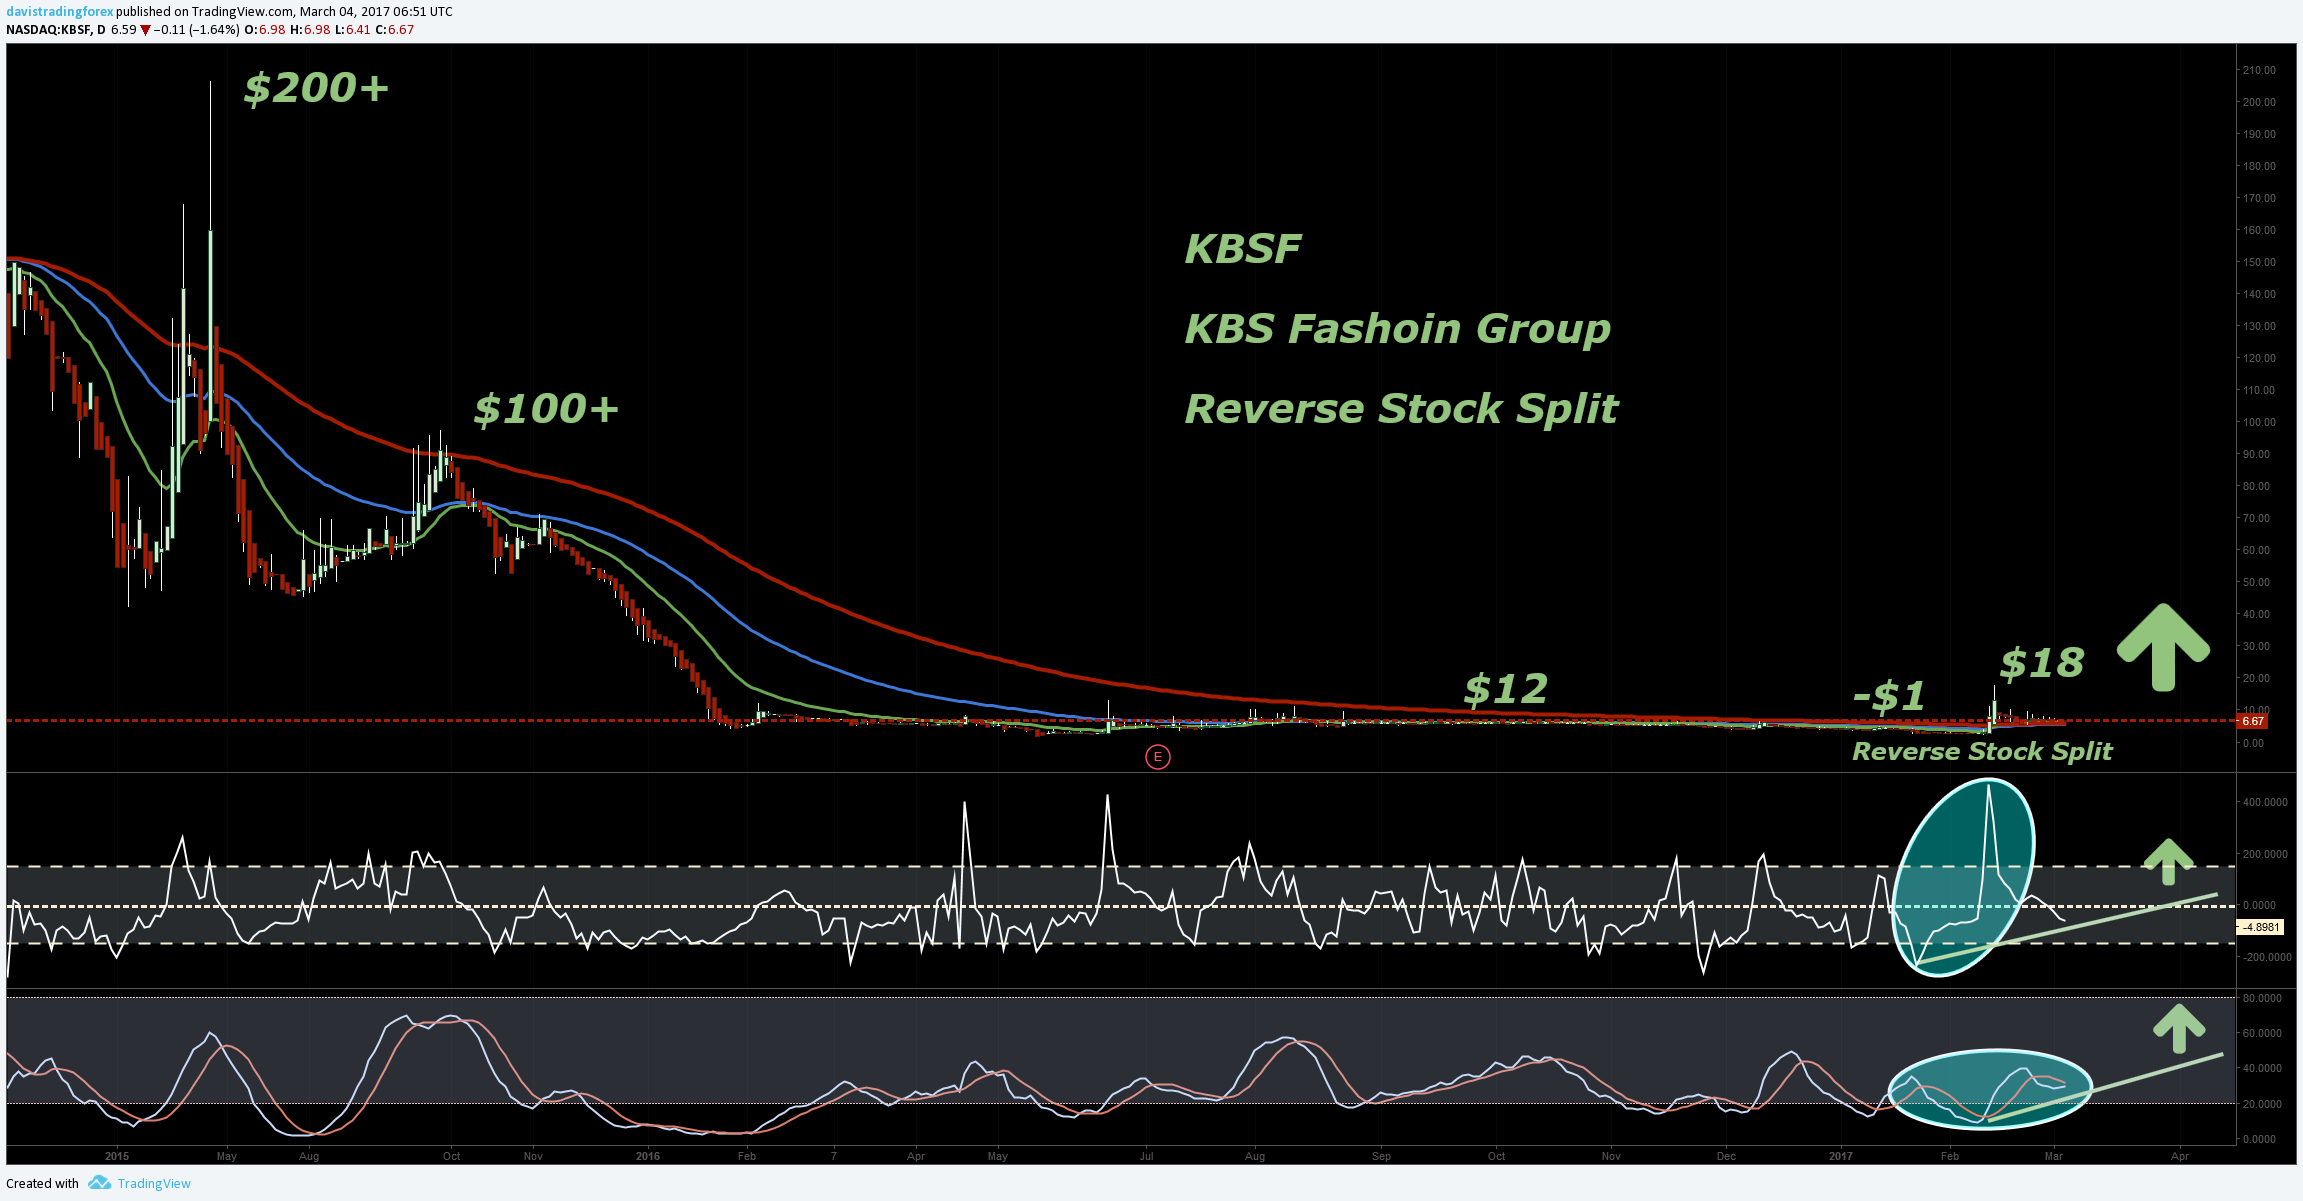Click the O:6.98 open value
The width and height of the screenshot is (2303, 1201).
click(264, 30)
